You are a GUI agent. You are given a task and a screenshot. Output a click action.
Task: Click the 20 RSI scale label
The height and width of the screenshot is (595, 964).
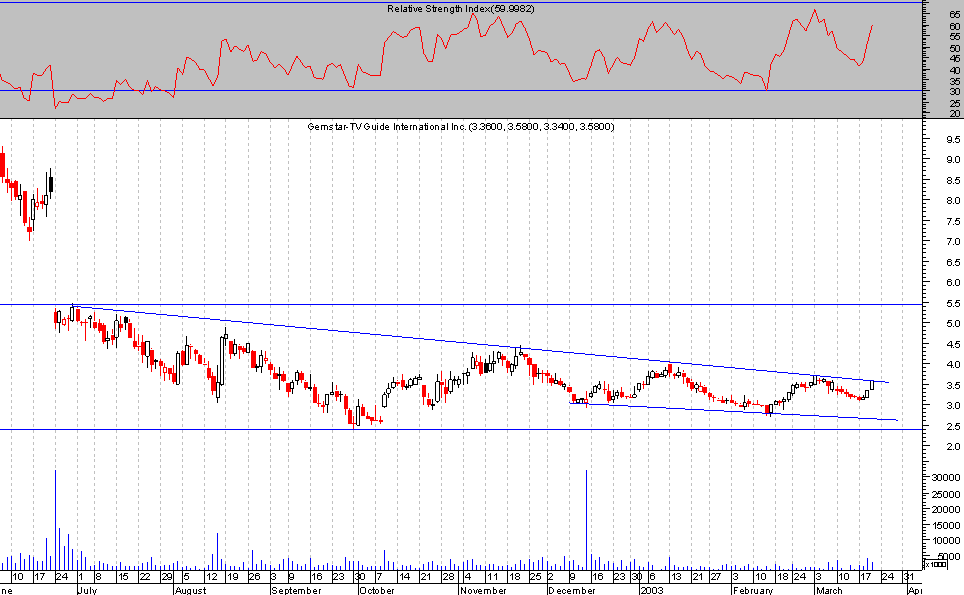tap(955, 114)
